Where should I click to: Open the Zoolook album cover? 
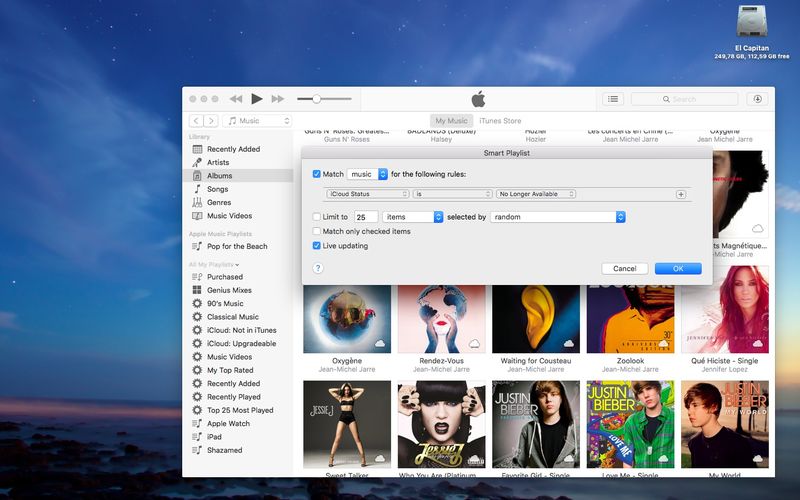click(x=630, y=319)
